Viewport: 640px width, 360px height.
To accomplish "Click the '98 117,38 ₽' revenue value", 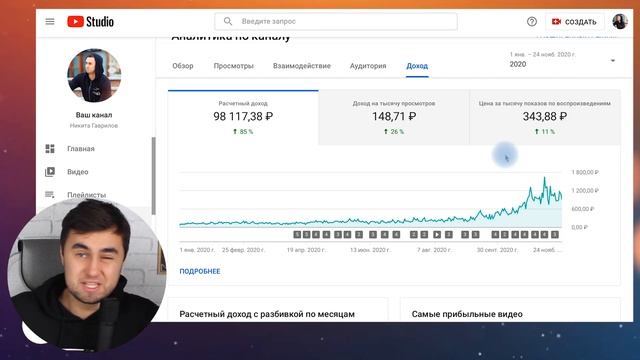I will coord(243,117).
